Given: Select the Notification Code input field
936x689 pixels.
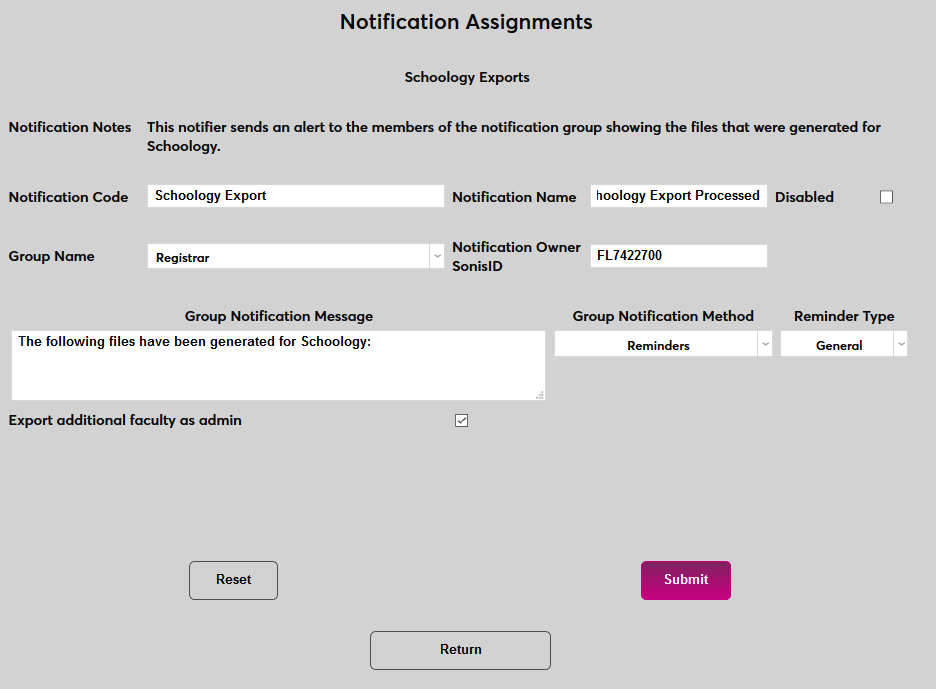Looking at the screenshot, I should point(295,196).
